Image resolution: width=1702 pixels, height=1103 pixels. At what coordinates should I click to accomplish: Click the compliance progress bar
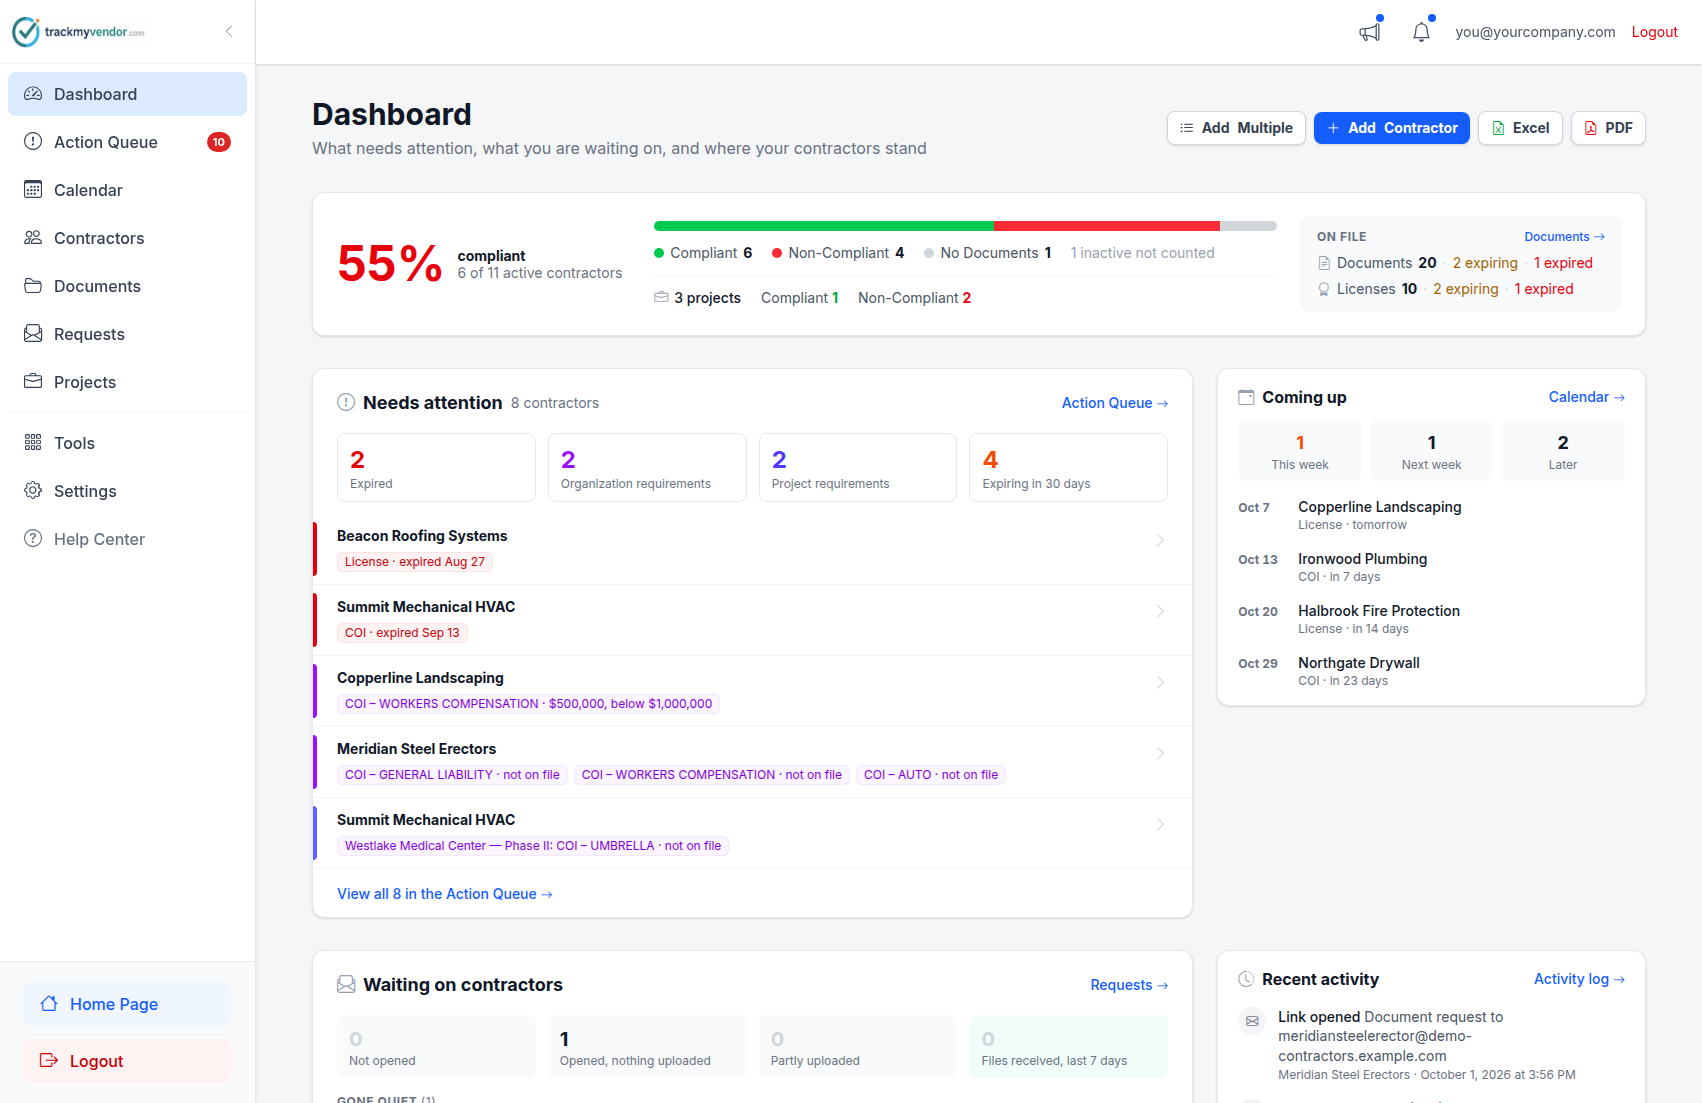965,226
